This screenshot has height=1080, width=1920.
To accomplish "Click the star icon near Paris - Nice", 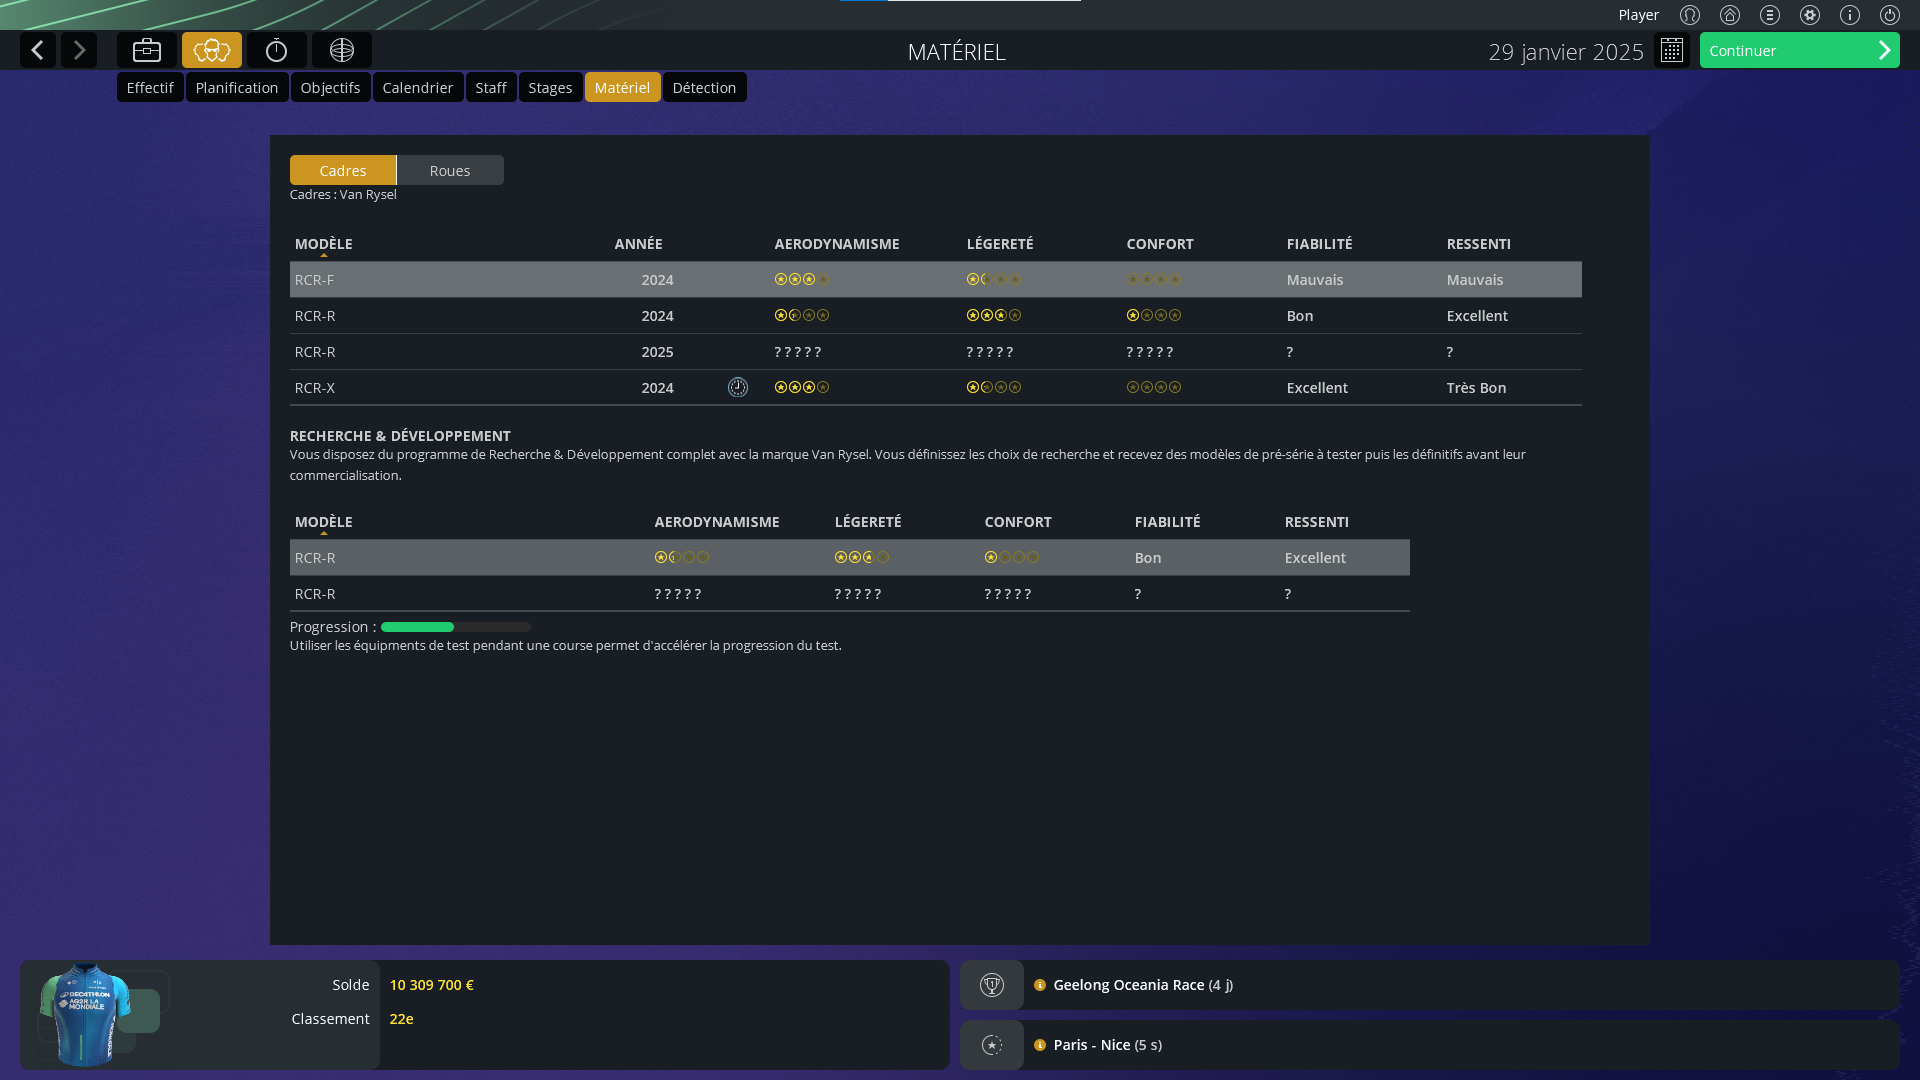I will pos(992,1045).
